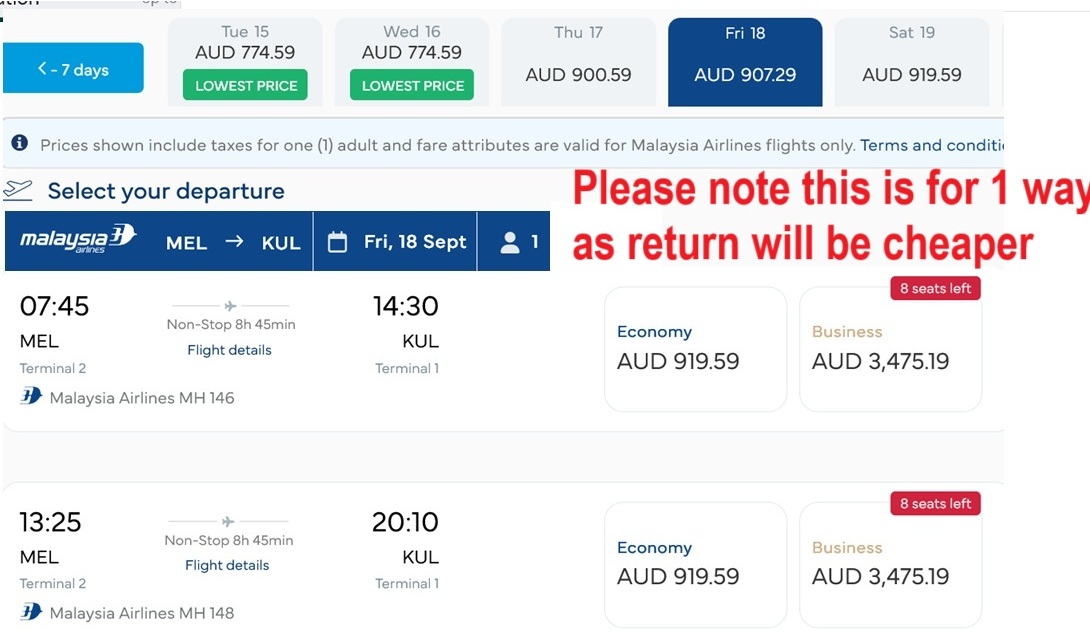The width and height of the screenshot is (1090, 637).
Task: Select the Tue 15 date tab
Action: pos(245,61)
